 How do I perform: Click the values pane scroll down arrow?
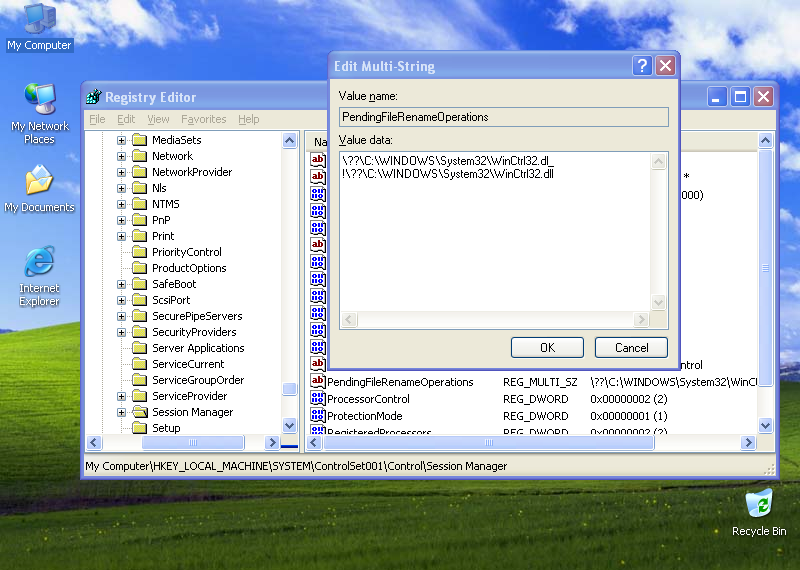point(765,425)
